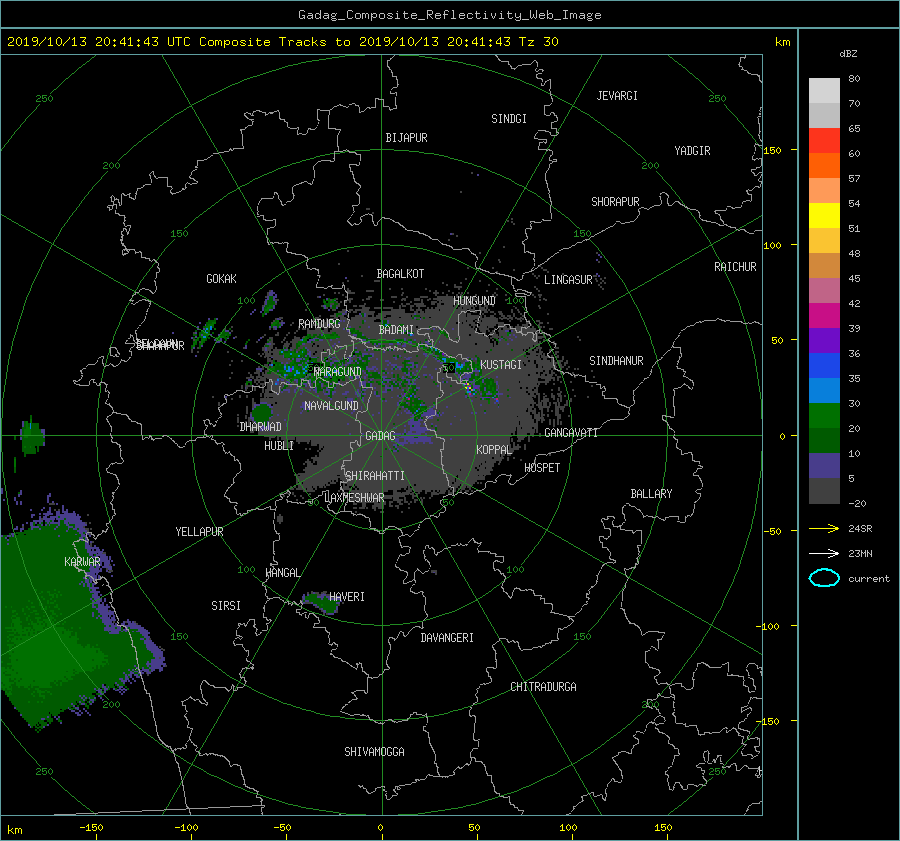Click the BADAMI city label

click(396, 330)
